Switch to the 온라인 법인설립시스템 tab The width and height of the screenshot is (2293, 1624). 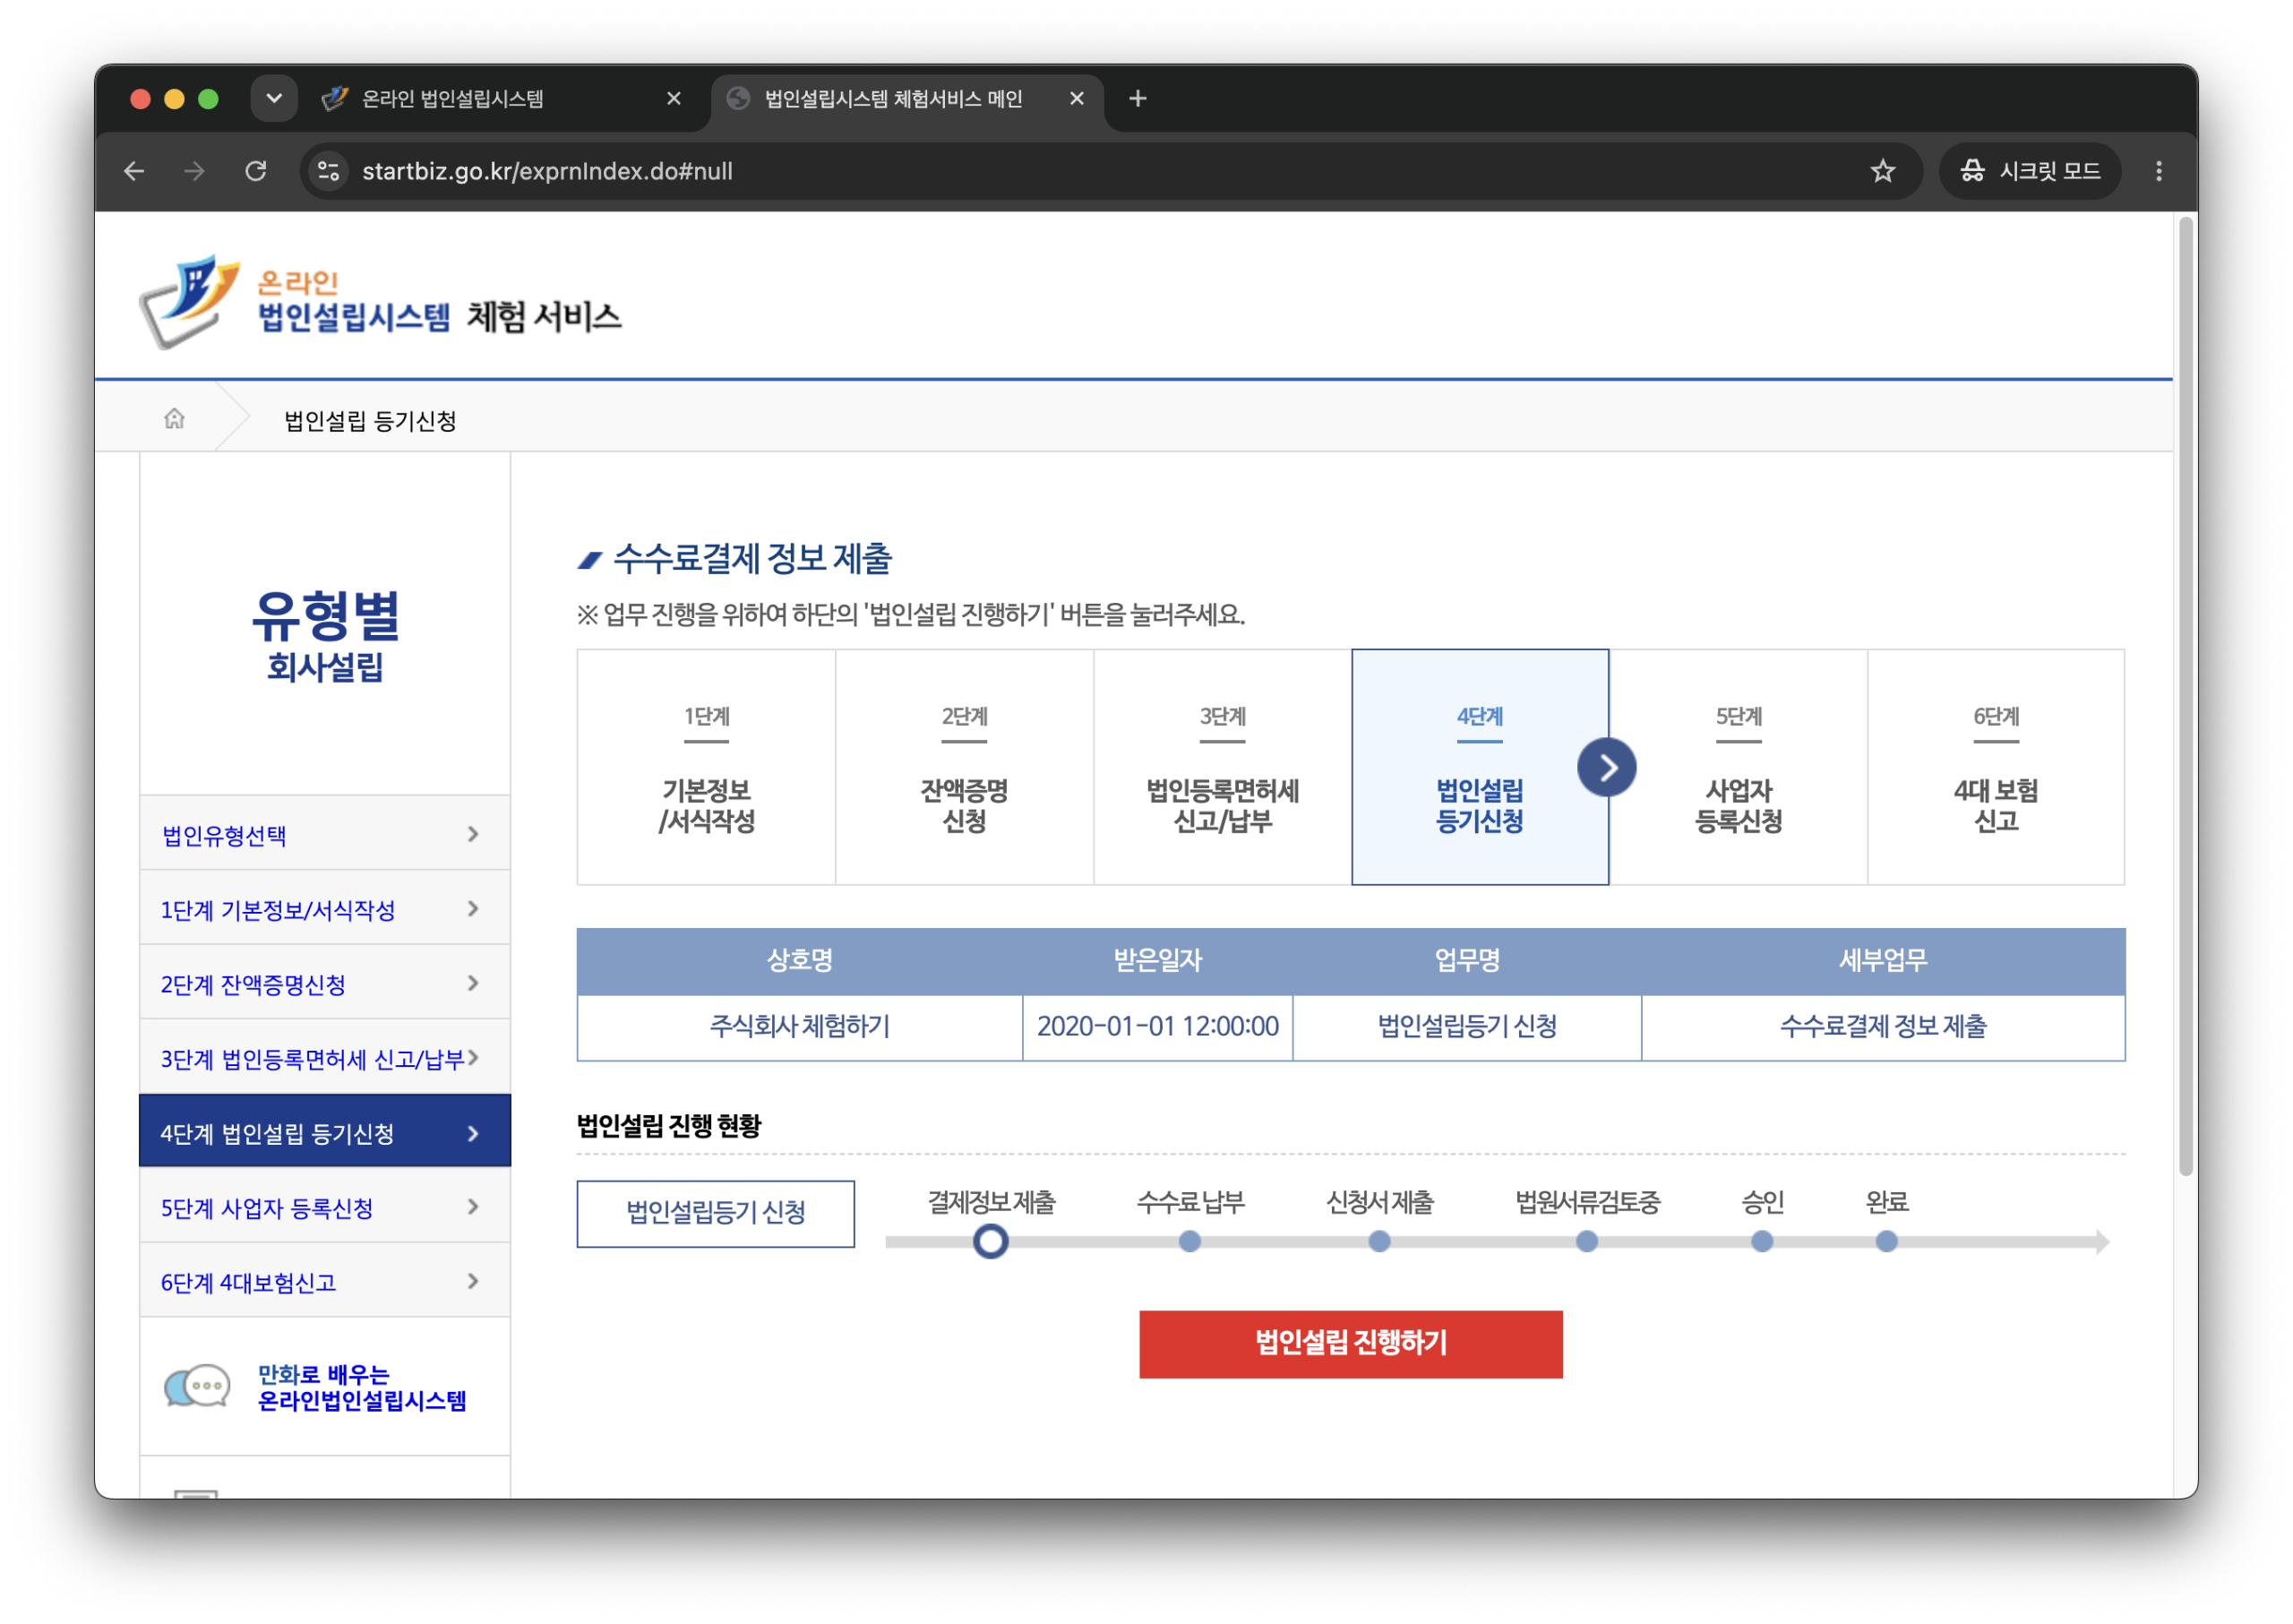[x=500, y=98]
